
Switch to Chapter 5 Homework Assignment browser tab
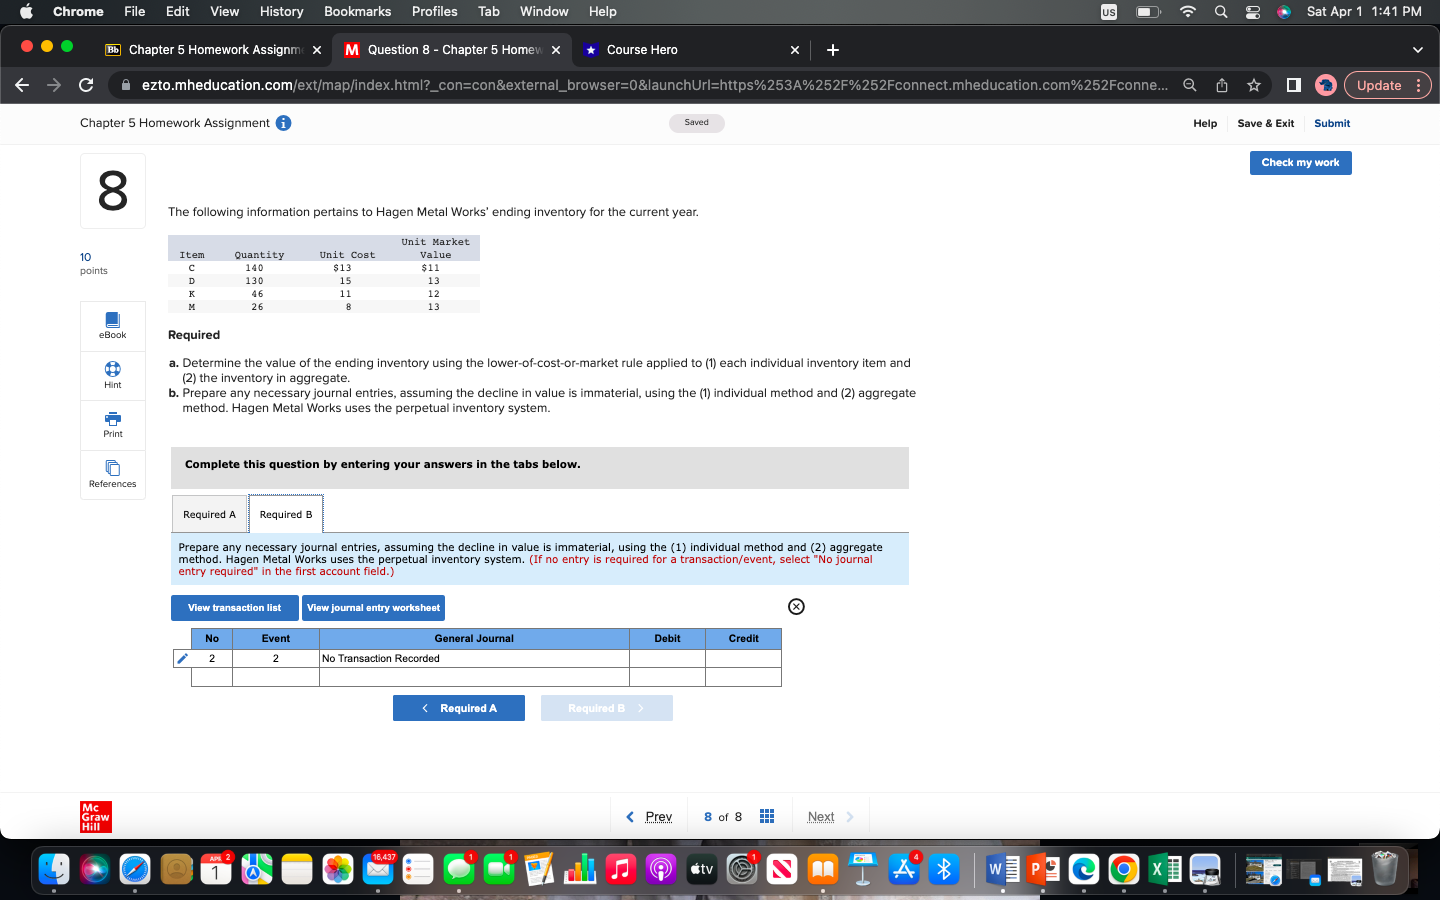click(x=214, y=50)
